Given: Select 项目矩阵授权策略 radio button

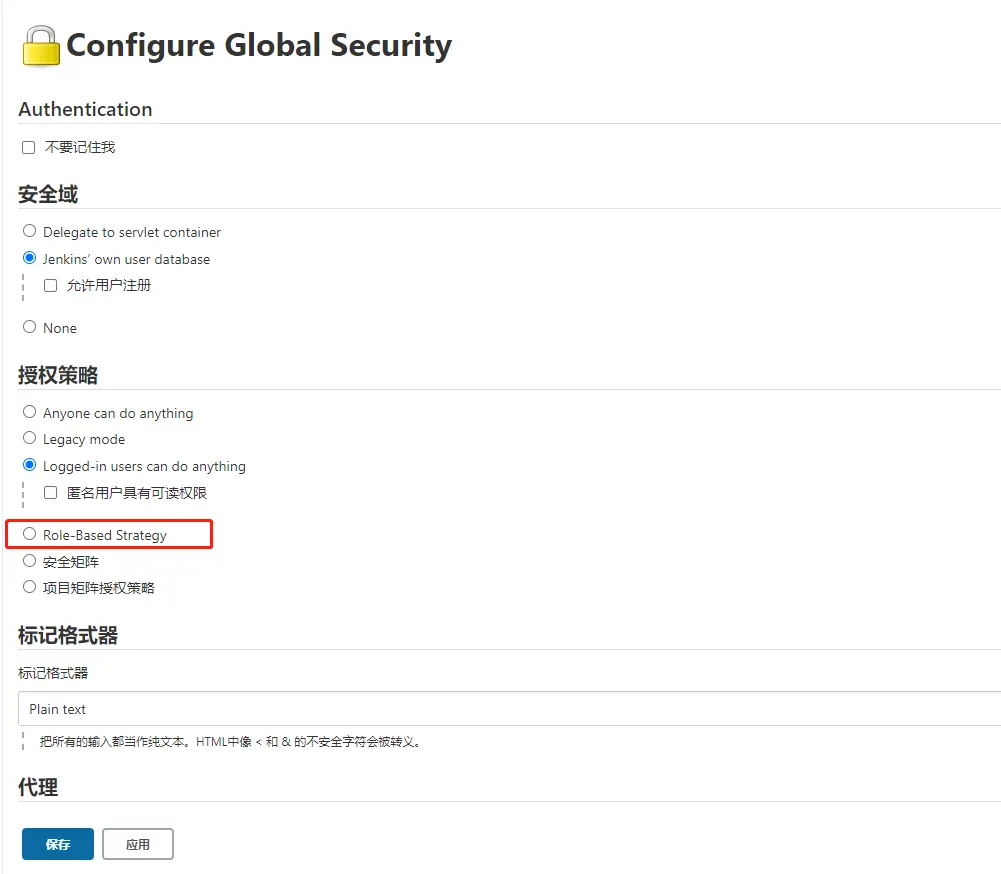Looking at the screenshot, I should coord(30,587).
